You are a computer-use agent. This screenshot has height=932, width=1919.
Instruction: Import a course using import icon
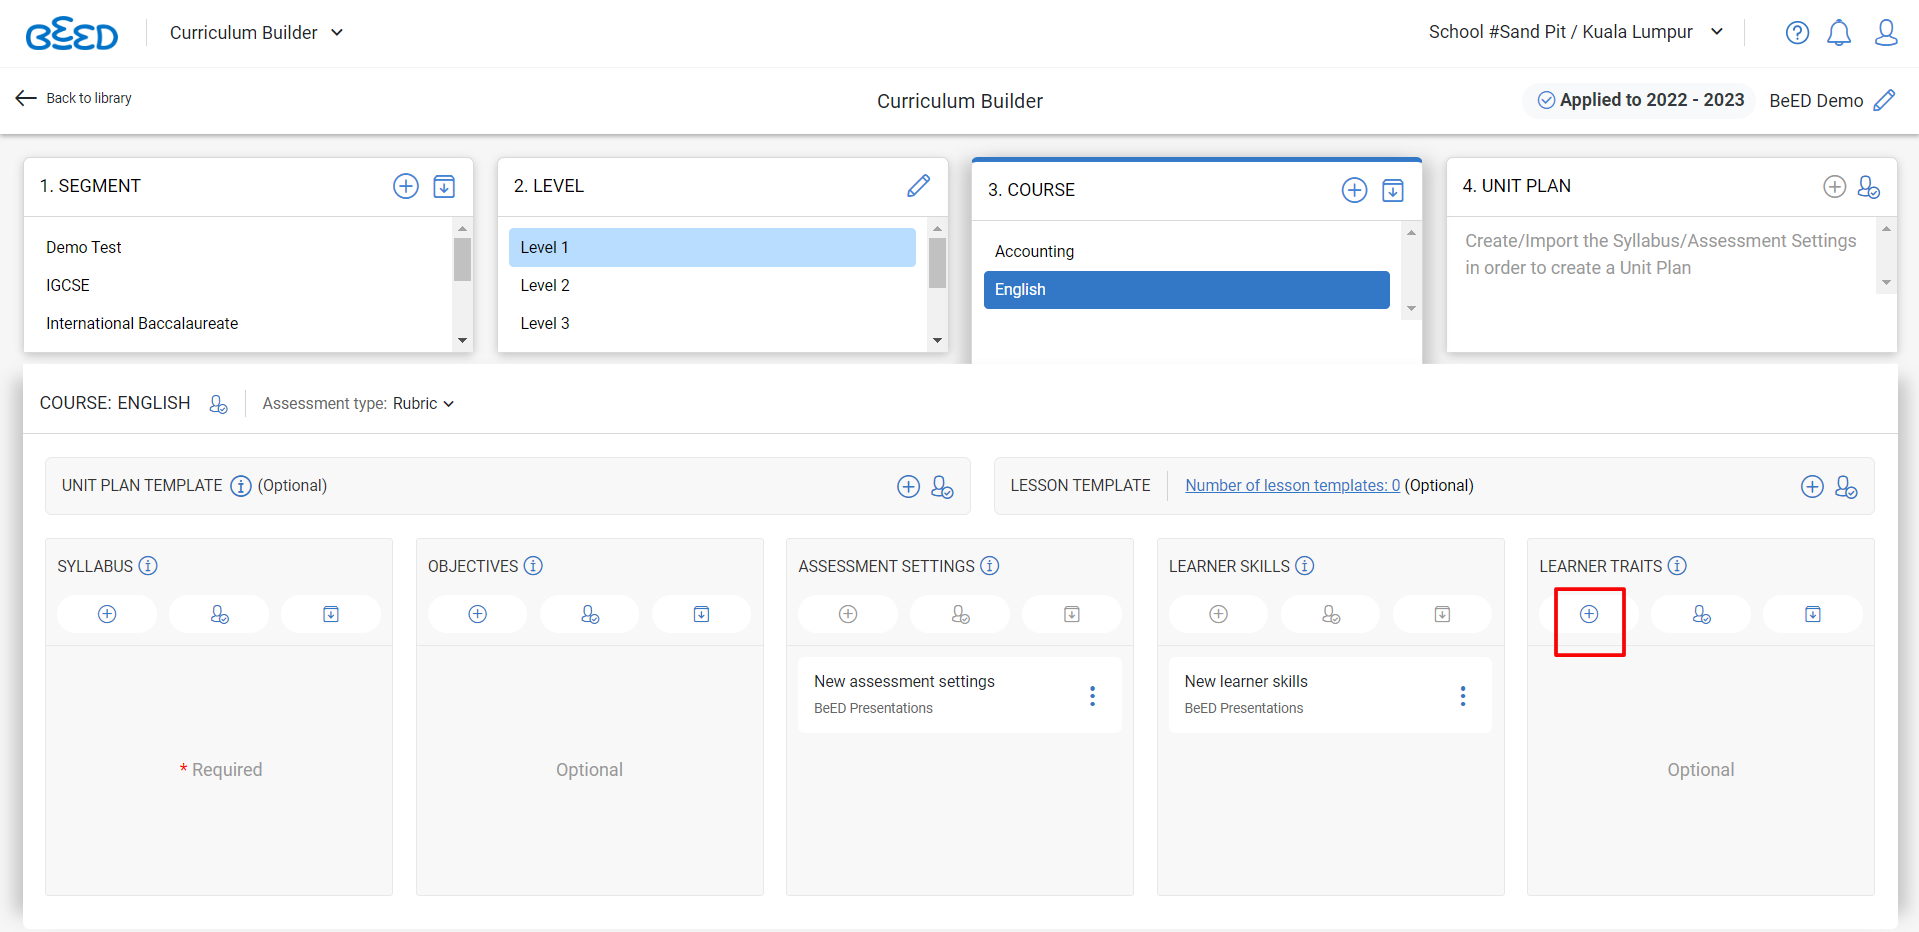click(x=1393, y=190)
